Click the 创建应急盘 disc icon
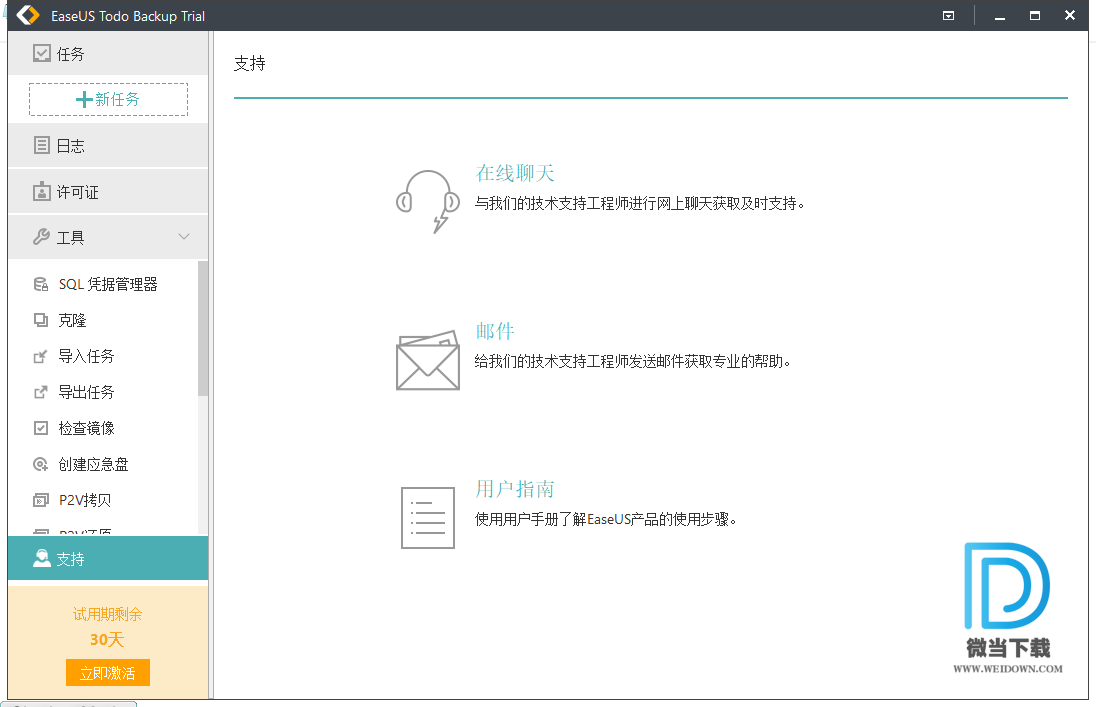This screenshot has width=1096, height=707. [x=41, y=464]
